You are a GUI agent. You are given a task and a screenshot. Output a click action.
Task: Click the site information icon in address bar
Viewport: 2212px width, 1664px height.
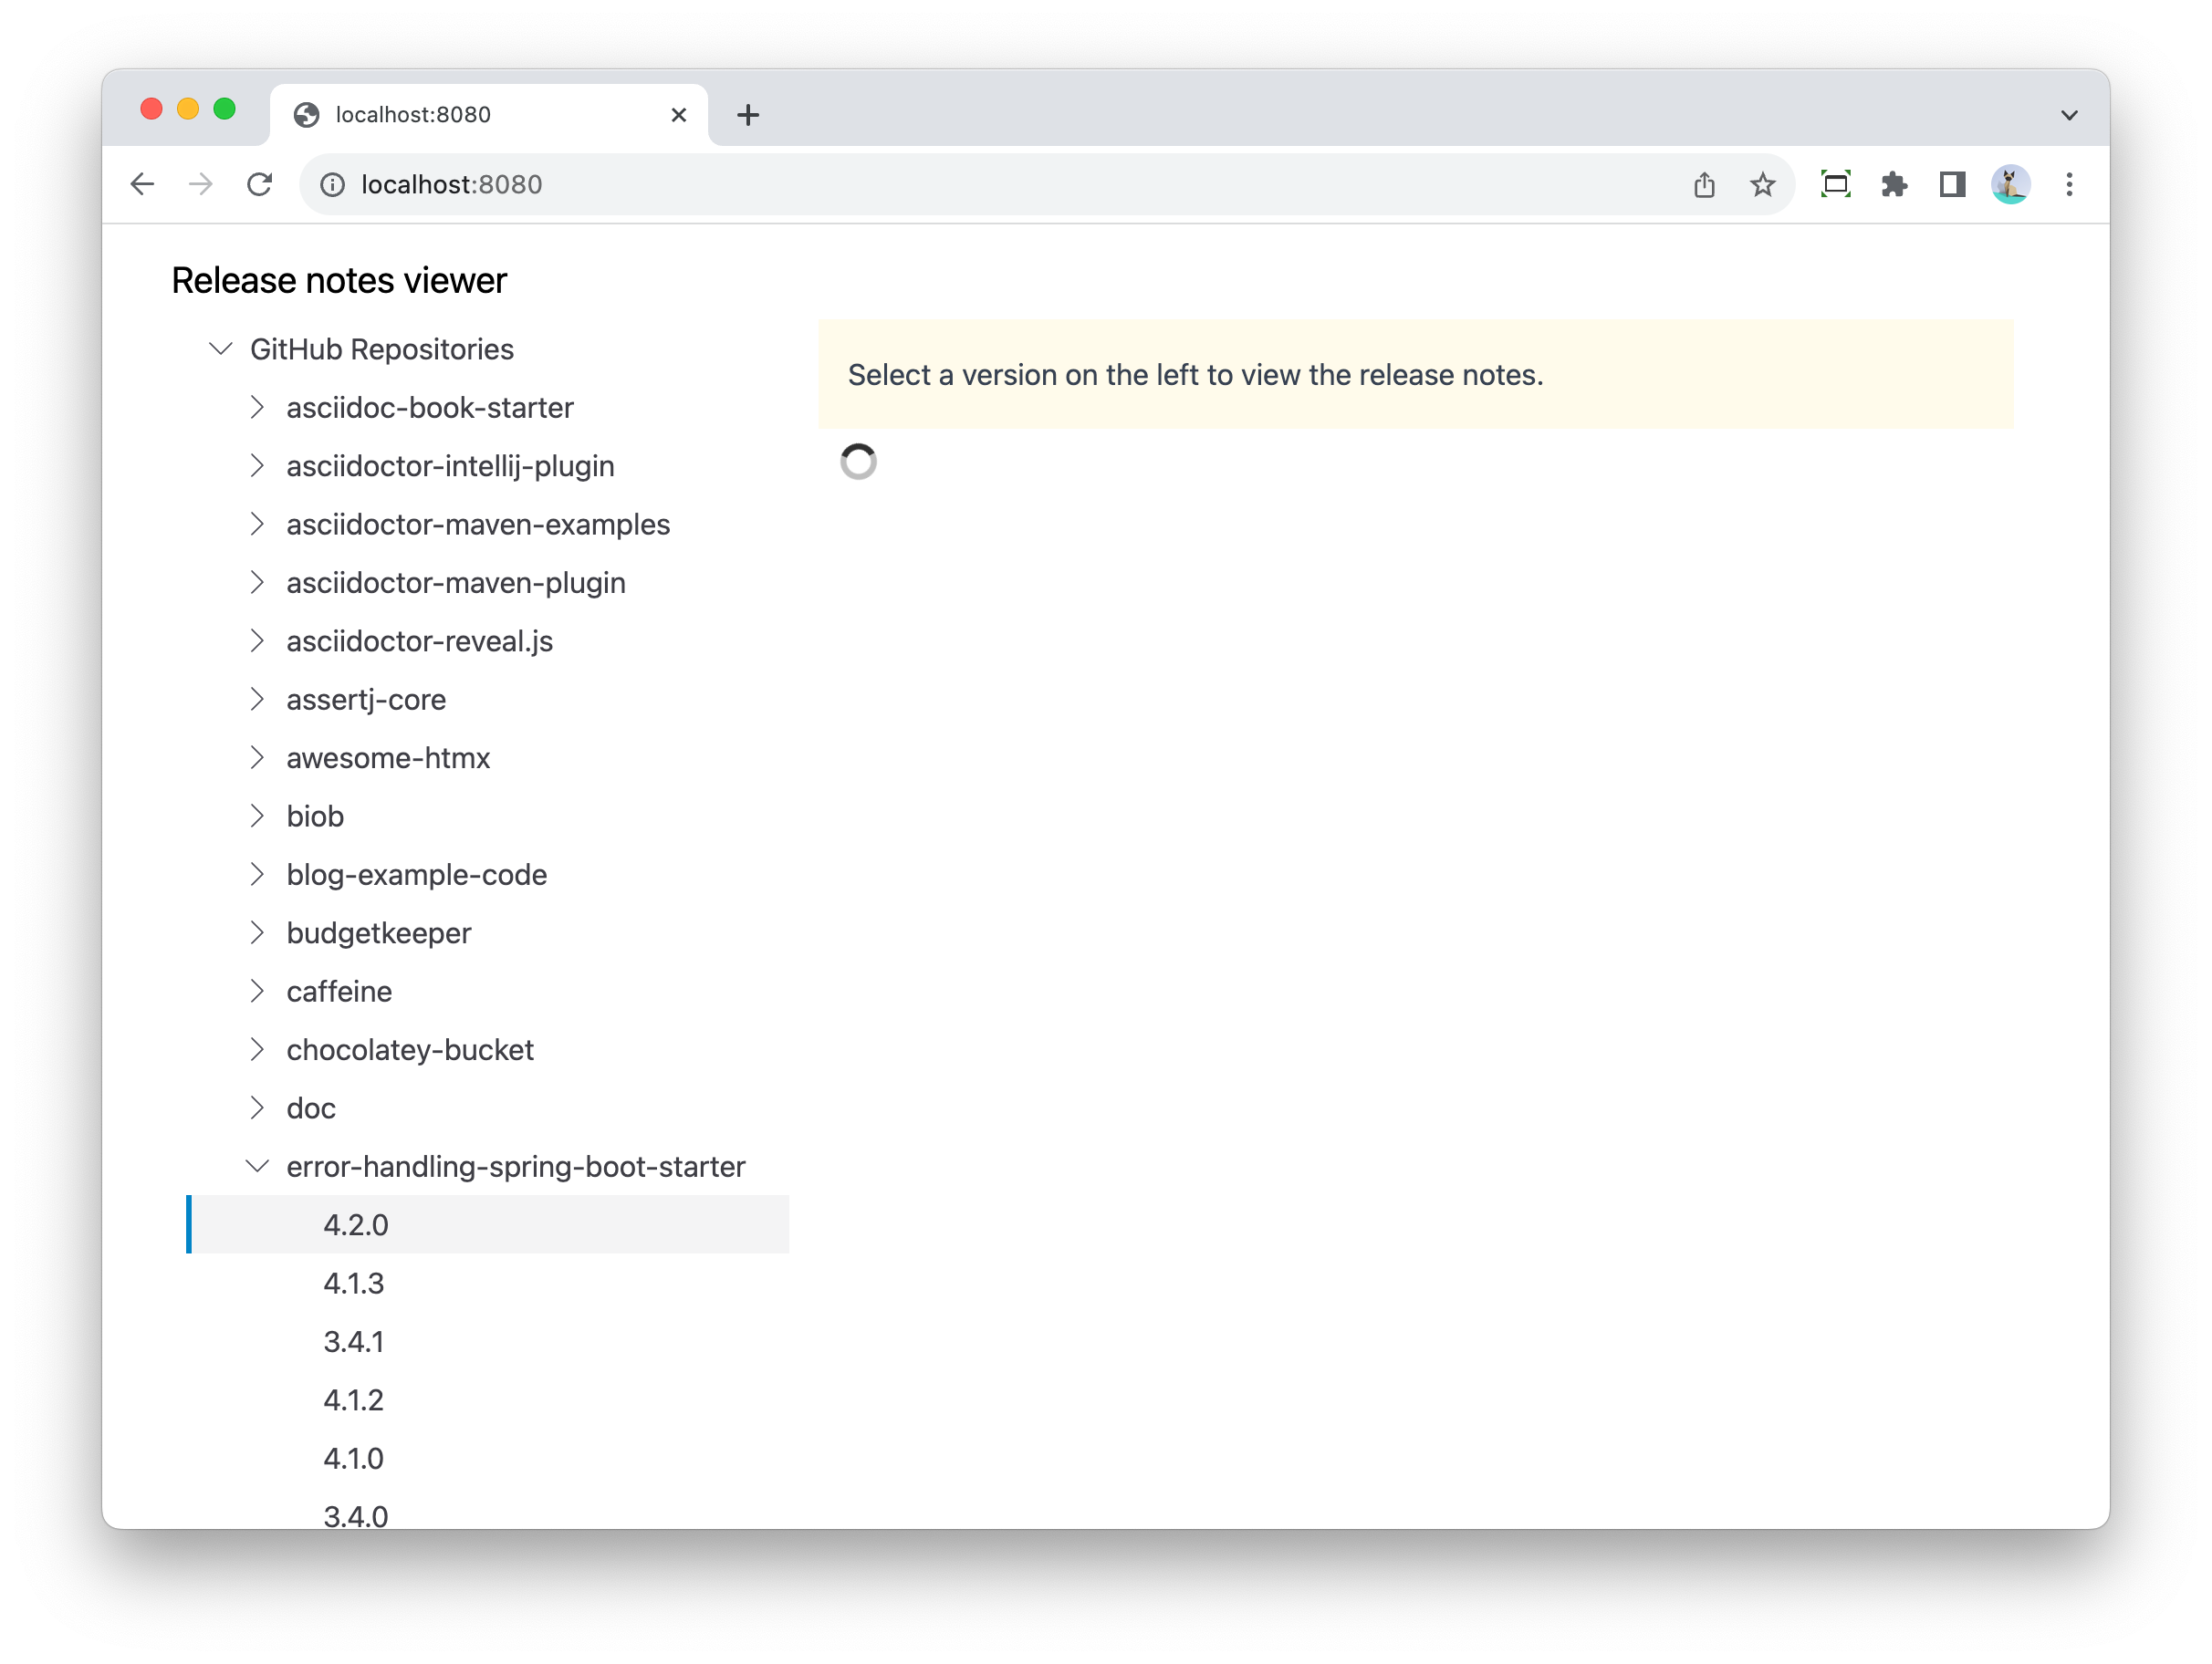click(333, 184)
